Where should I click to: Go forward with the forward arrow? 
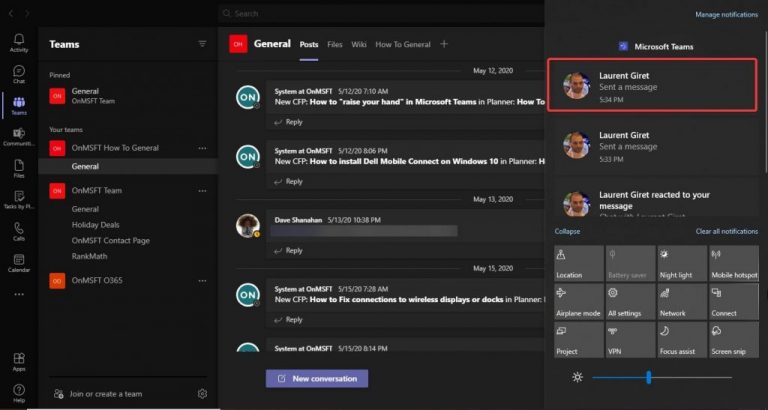click(27, 14)
